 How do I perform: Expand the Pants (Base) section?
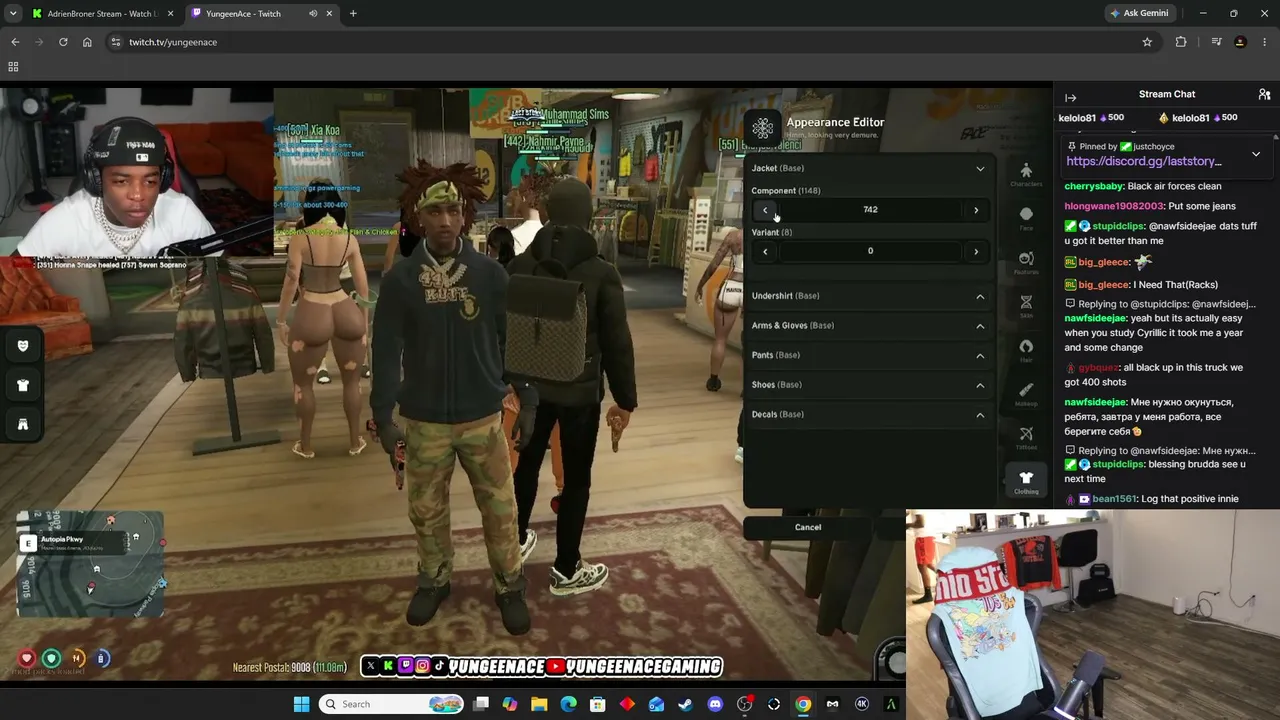pyautogui.click(x=980, y=355)
